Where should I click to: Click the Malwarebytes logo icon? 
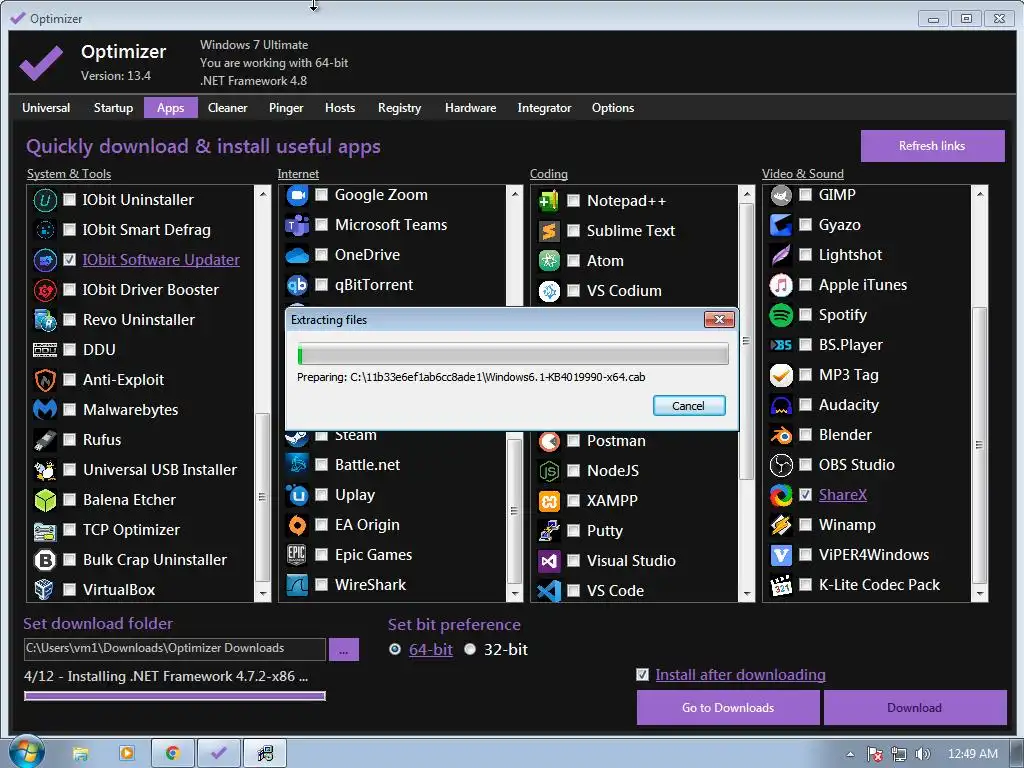click(45, 409)
